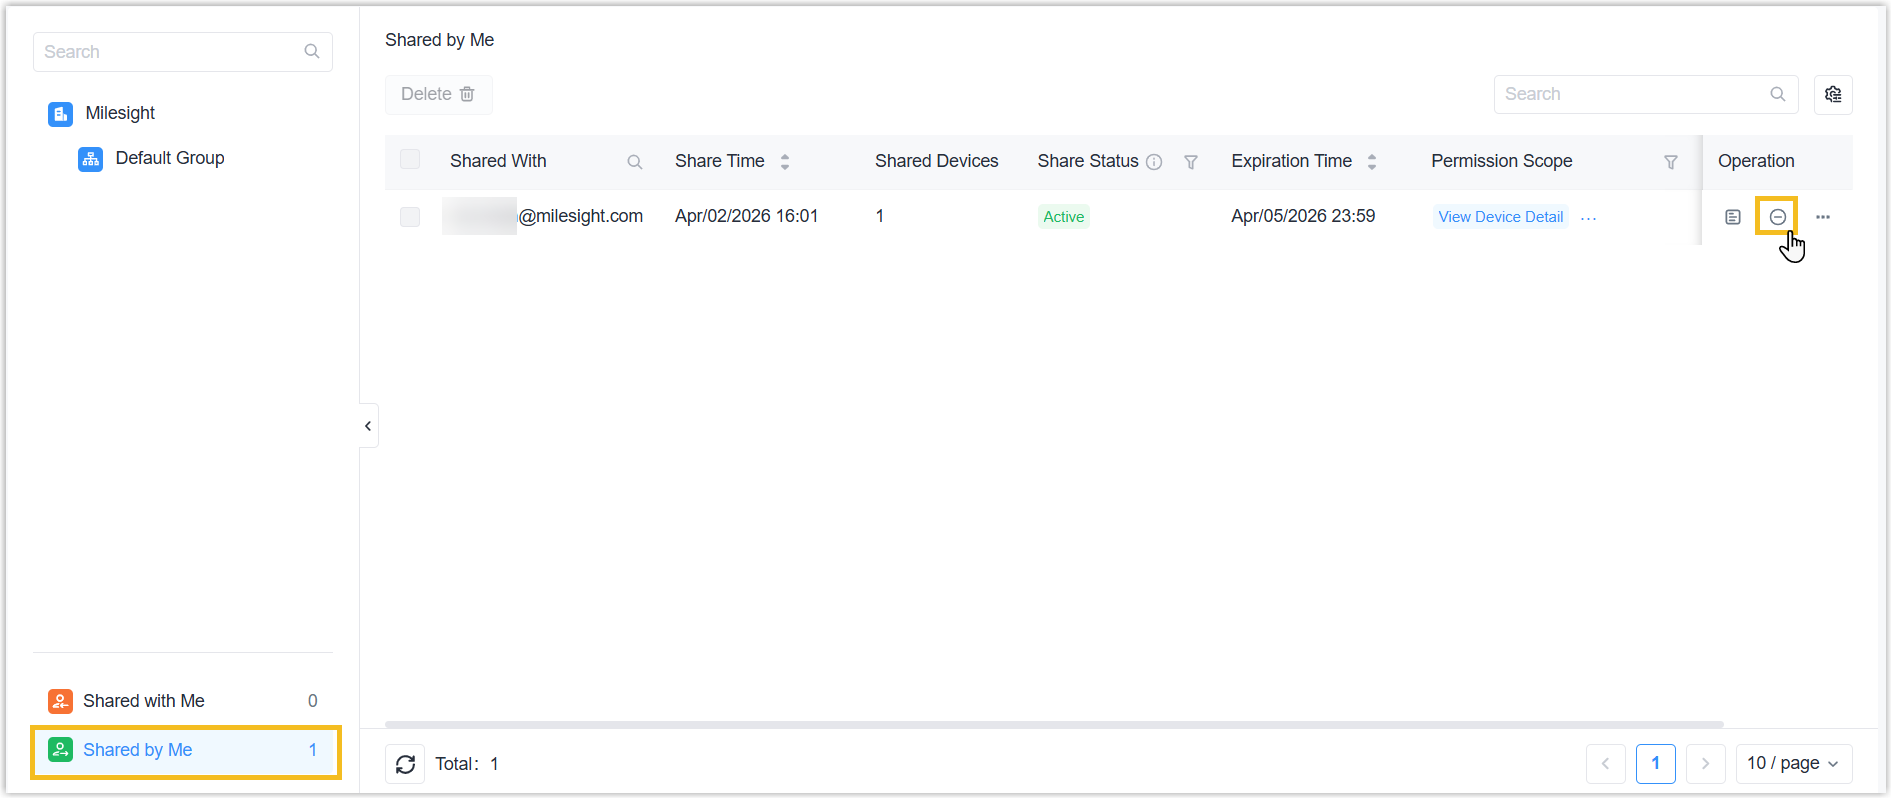Check the milesight.com share row checkbox
Viewport: 1892px width, 799px height.
410,217
